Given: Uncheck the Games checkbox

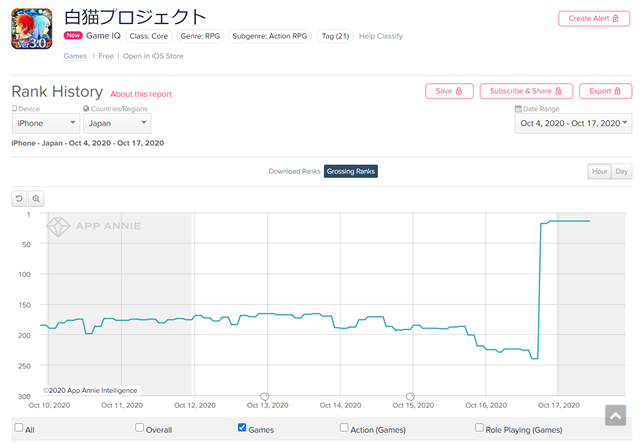Looking at the screenshot, I should pyautogui.click(x=242, y=427).
